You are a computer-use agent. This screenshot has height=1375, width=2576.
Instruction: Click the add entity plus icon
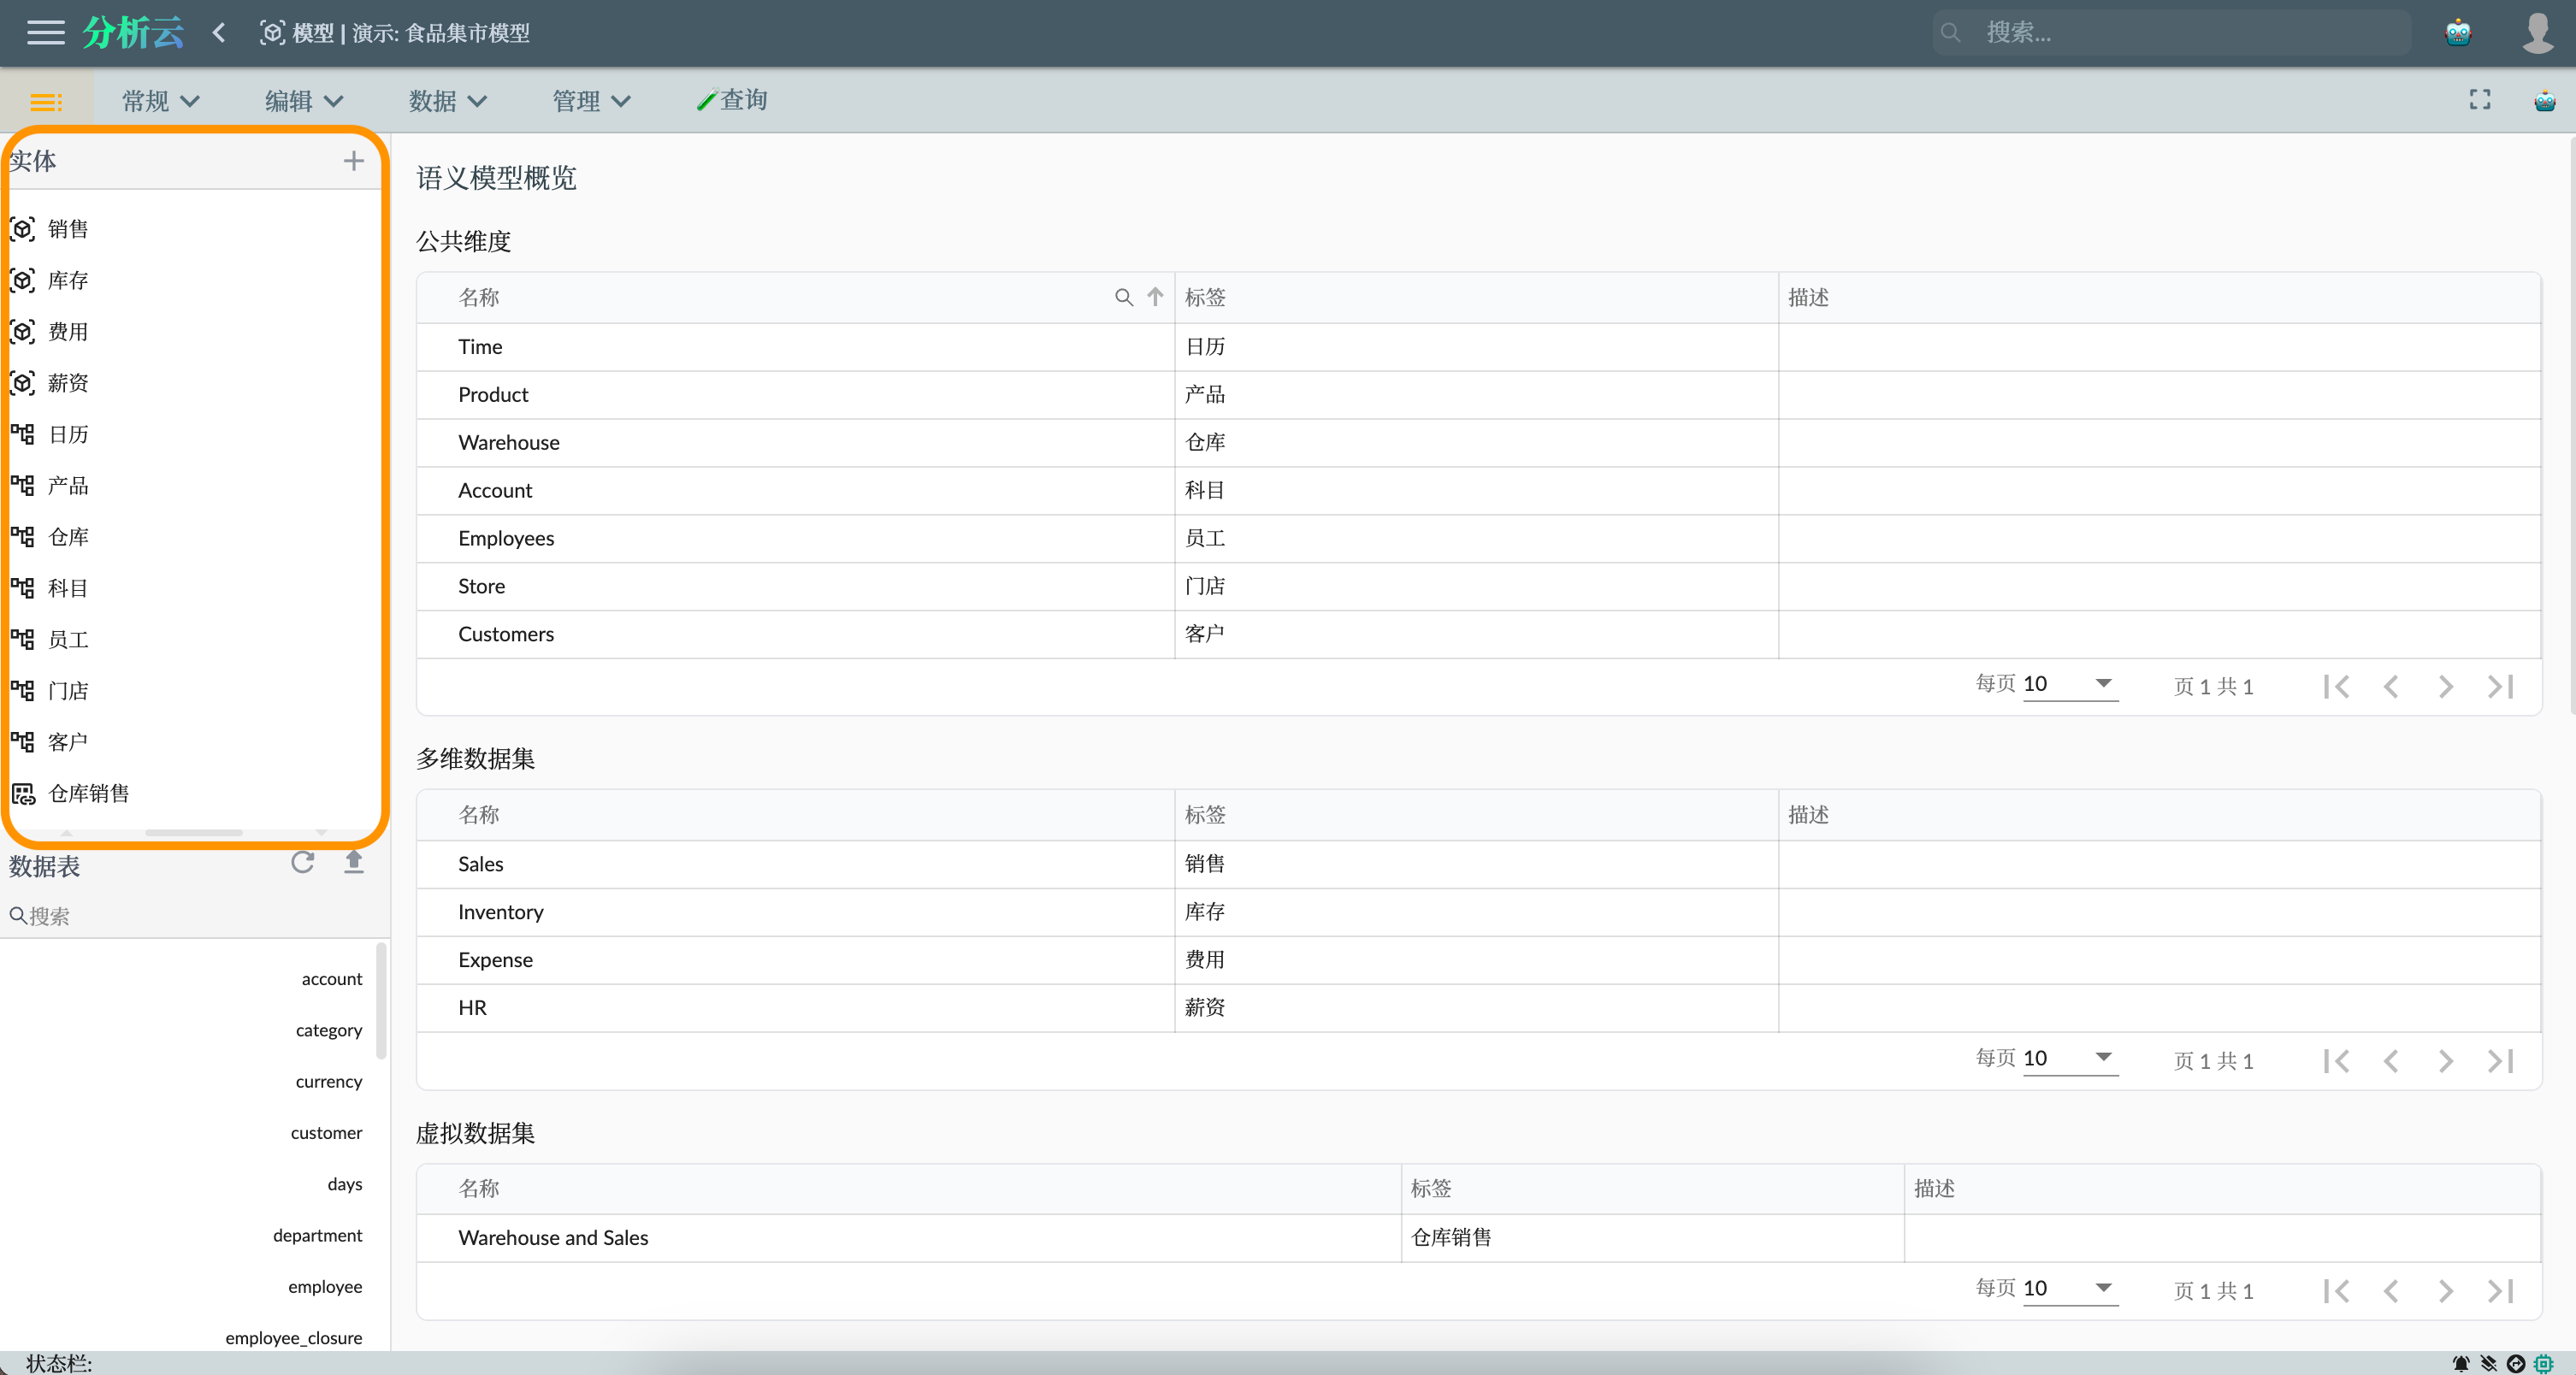click(353, 161)
